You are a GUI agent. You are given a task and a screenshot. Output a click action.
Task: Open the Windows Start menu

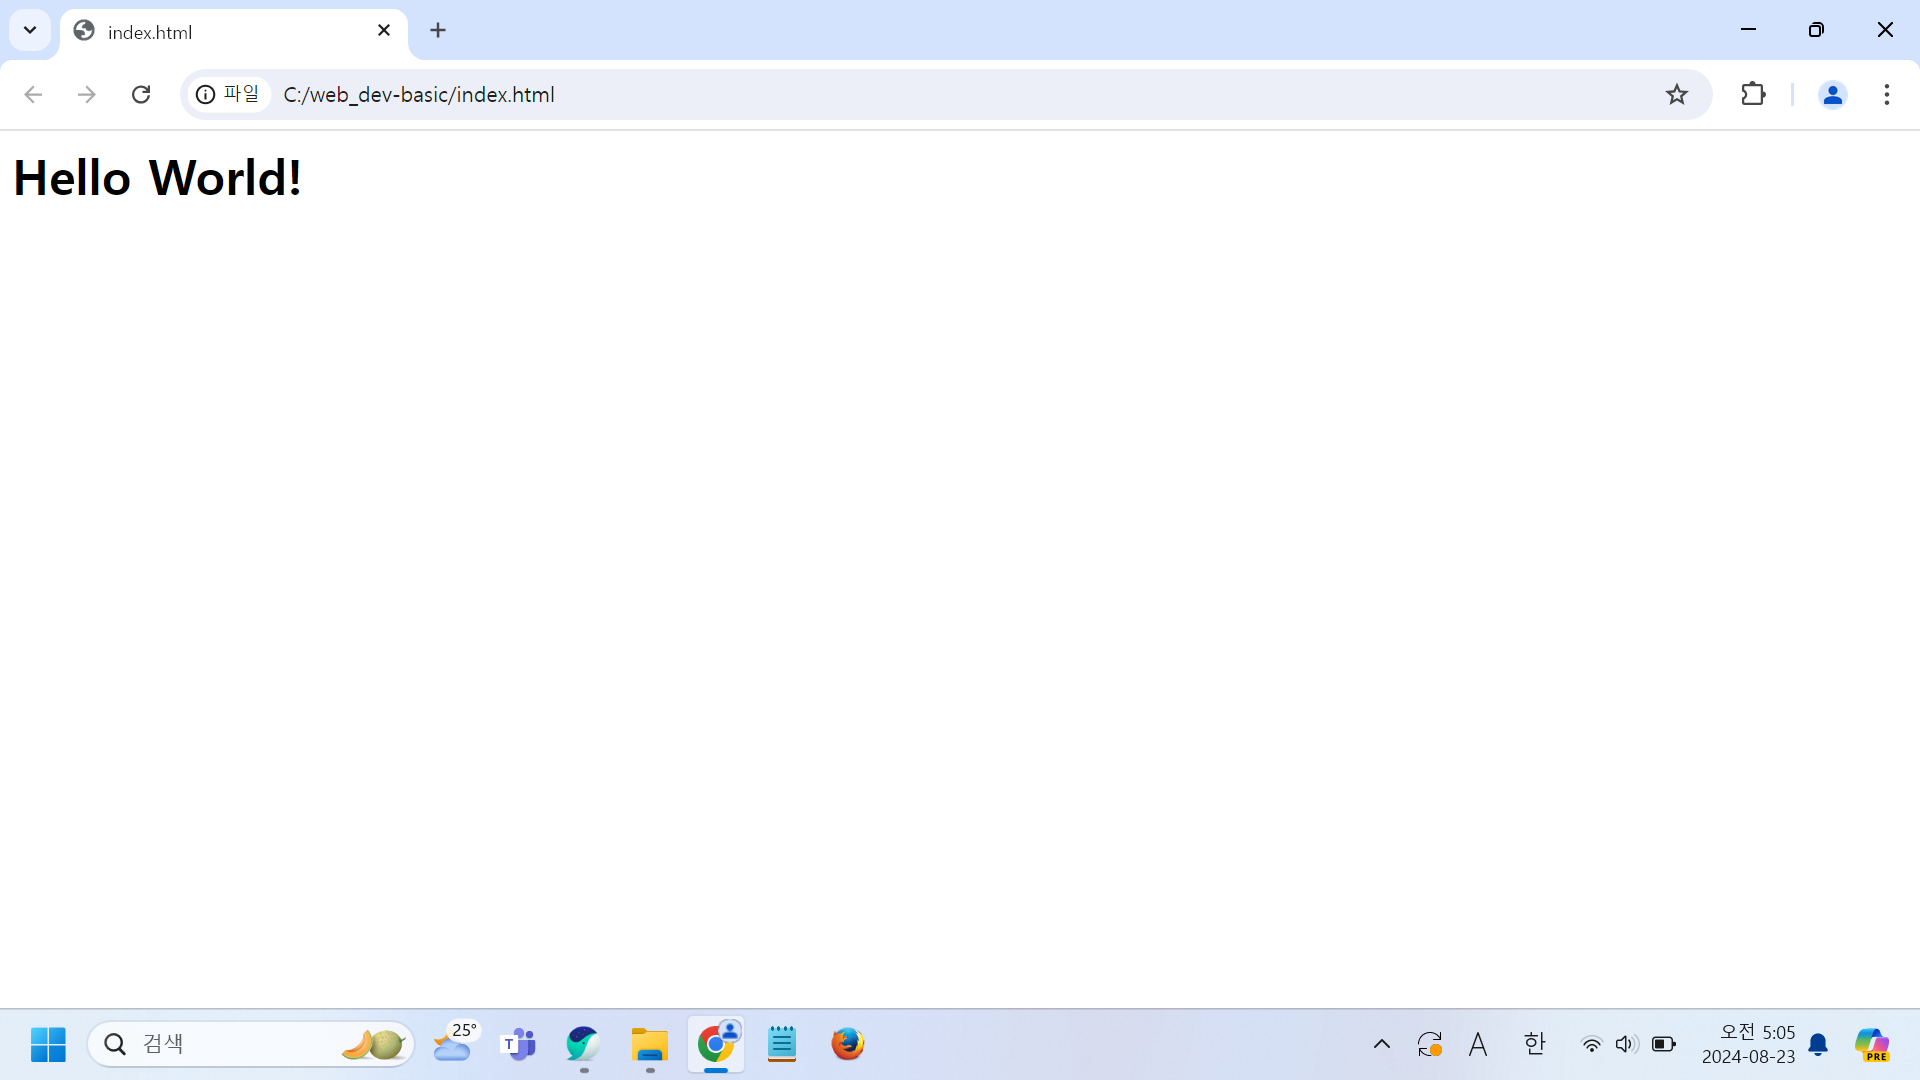click(48, 1045)
